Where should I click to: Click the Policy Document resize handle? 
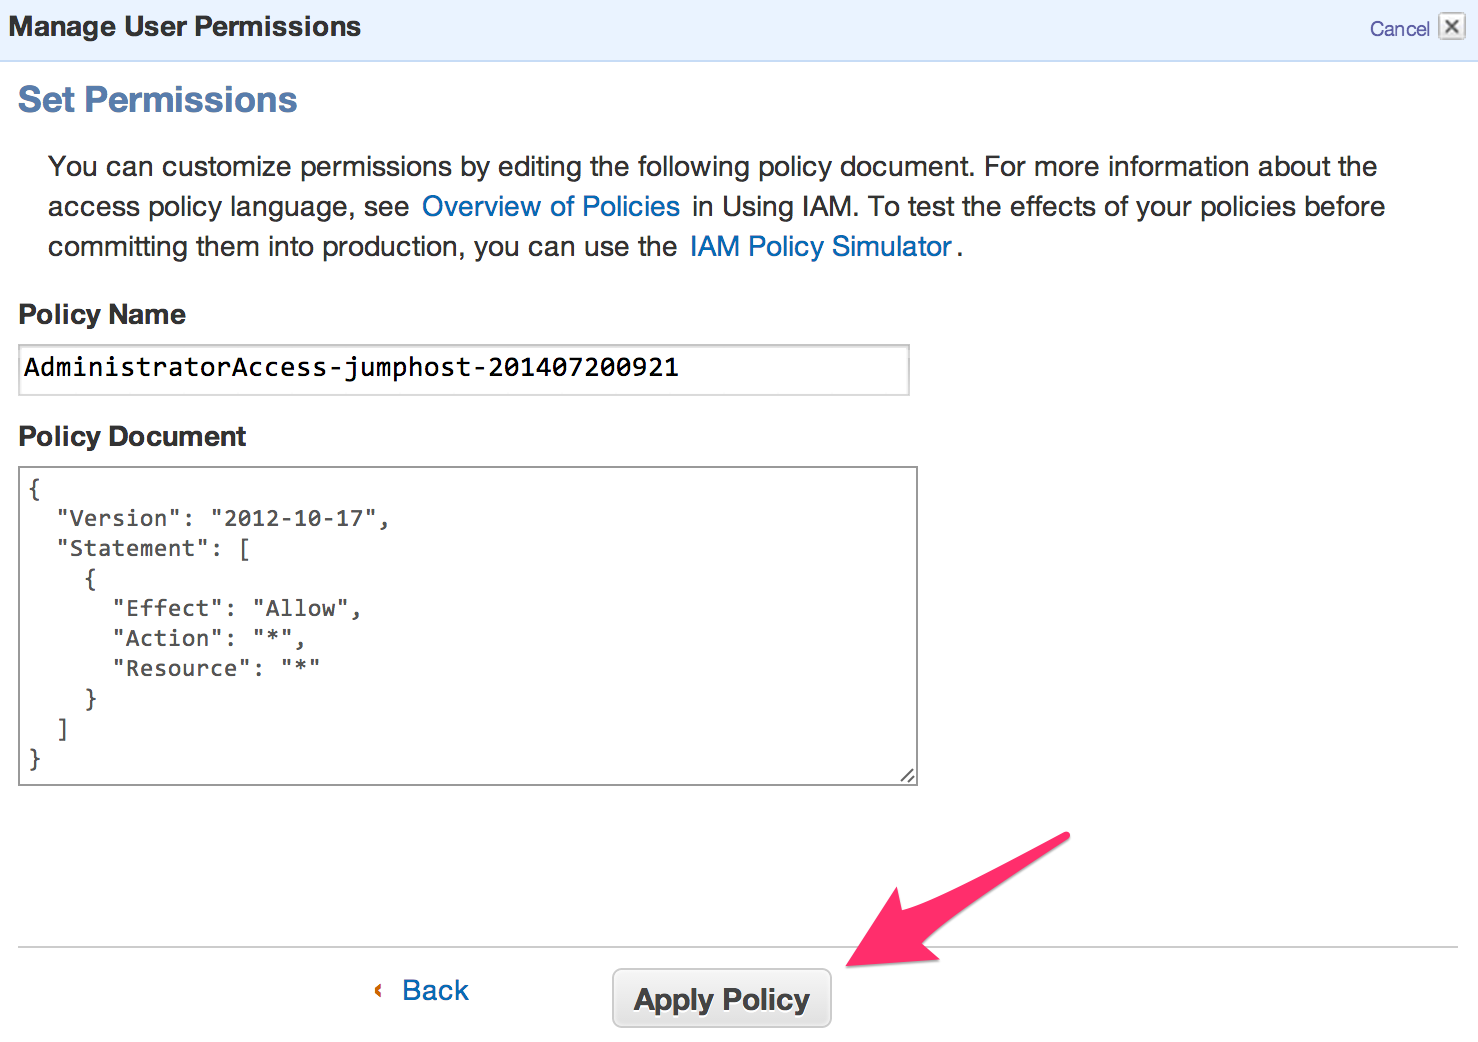pos(907,775)
